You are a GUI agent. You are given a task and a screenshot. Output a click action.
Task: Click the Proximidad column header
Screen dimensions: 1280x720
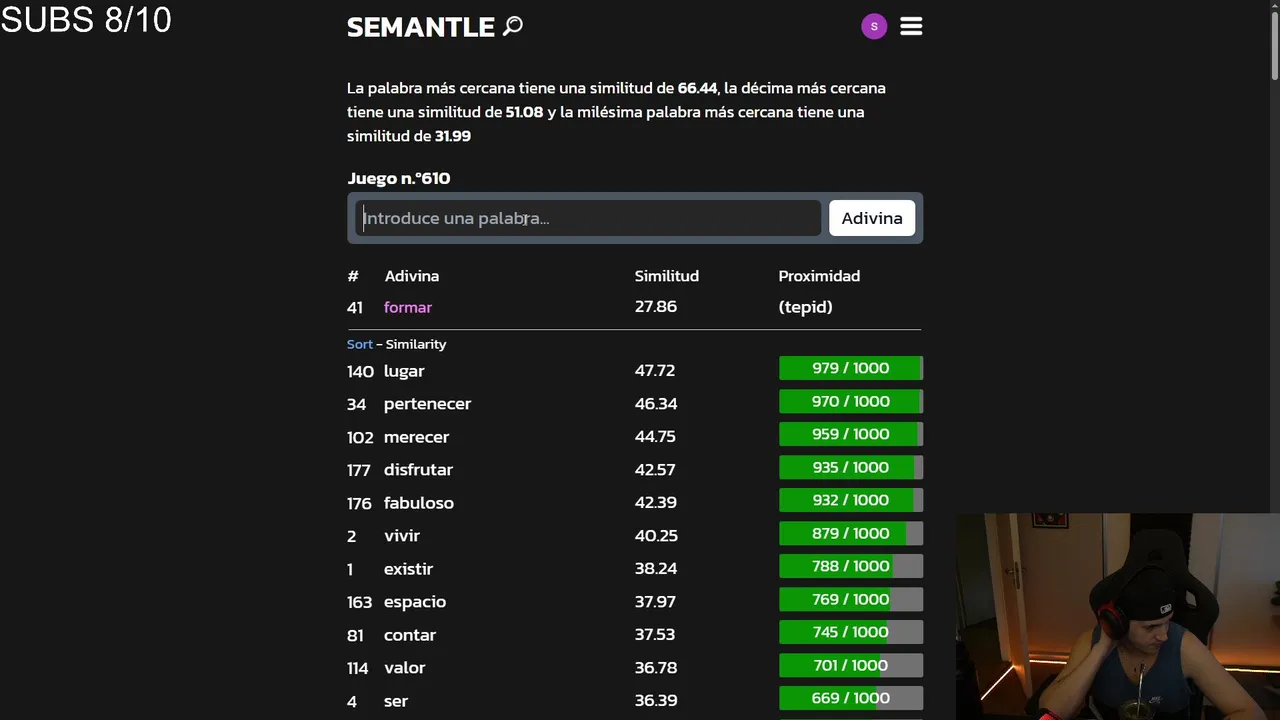click(819, 276)
